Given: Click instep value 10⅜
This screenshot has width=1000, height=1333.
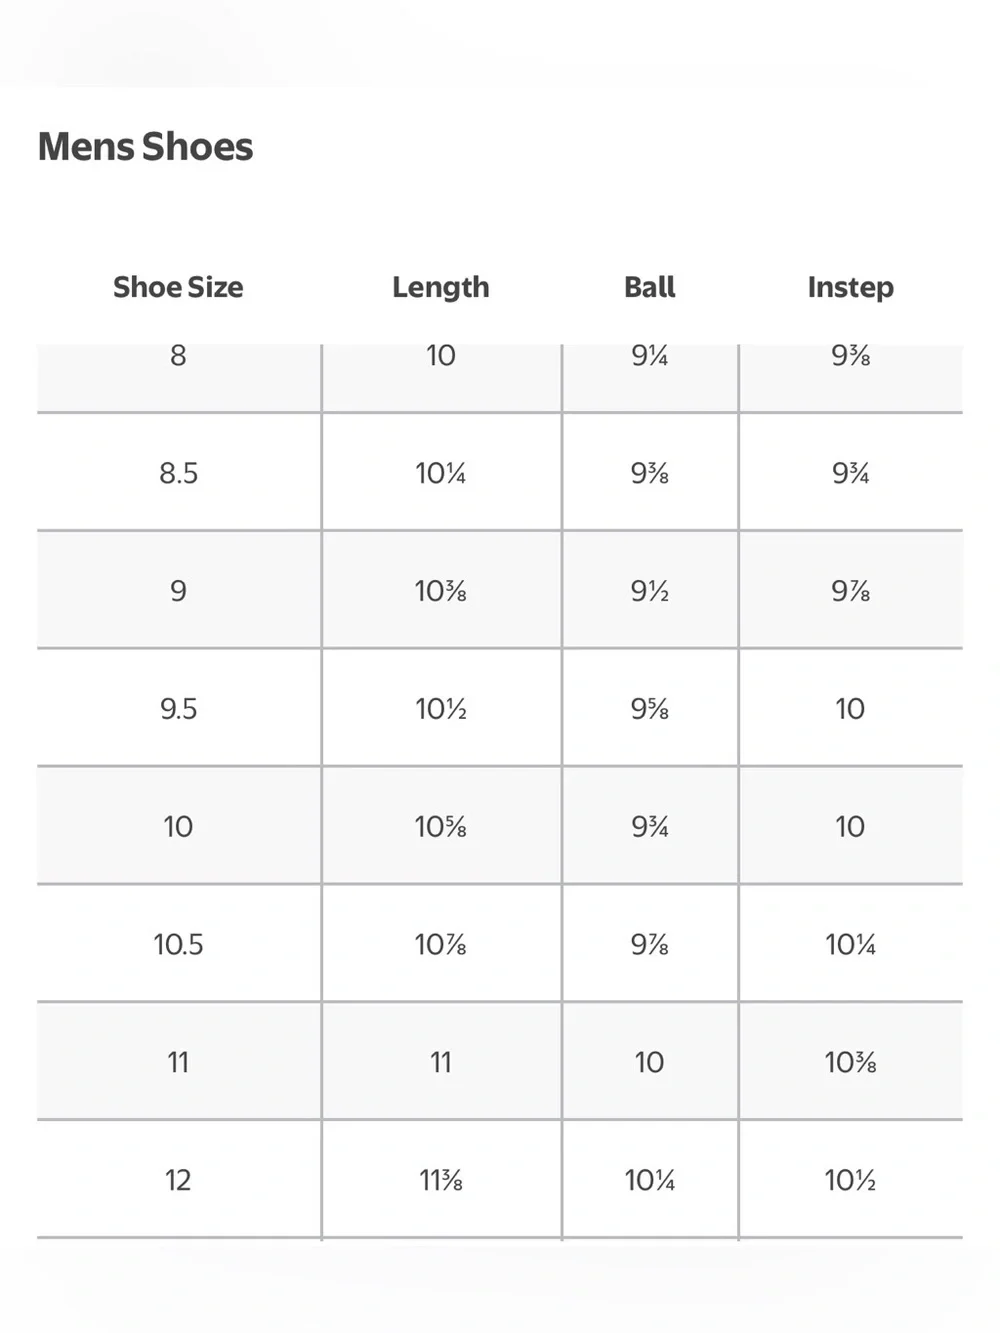Looking at the screenshot, I should click(x=851, y=1063).
